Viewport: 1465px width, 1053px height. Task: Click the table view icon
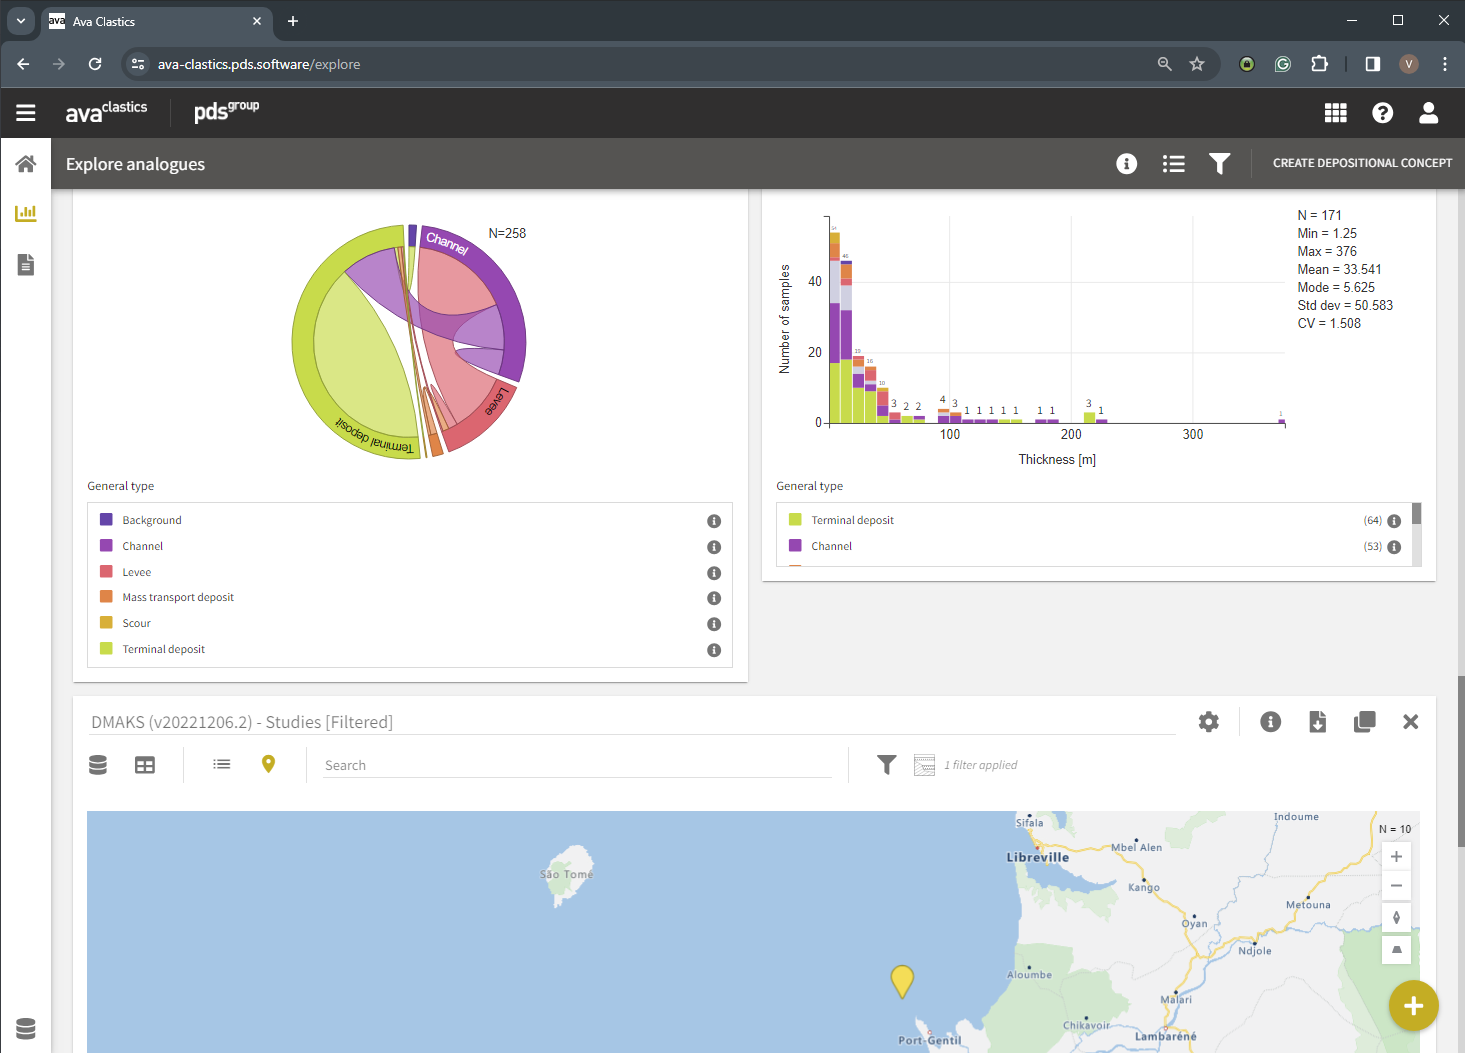(145, 765)
